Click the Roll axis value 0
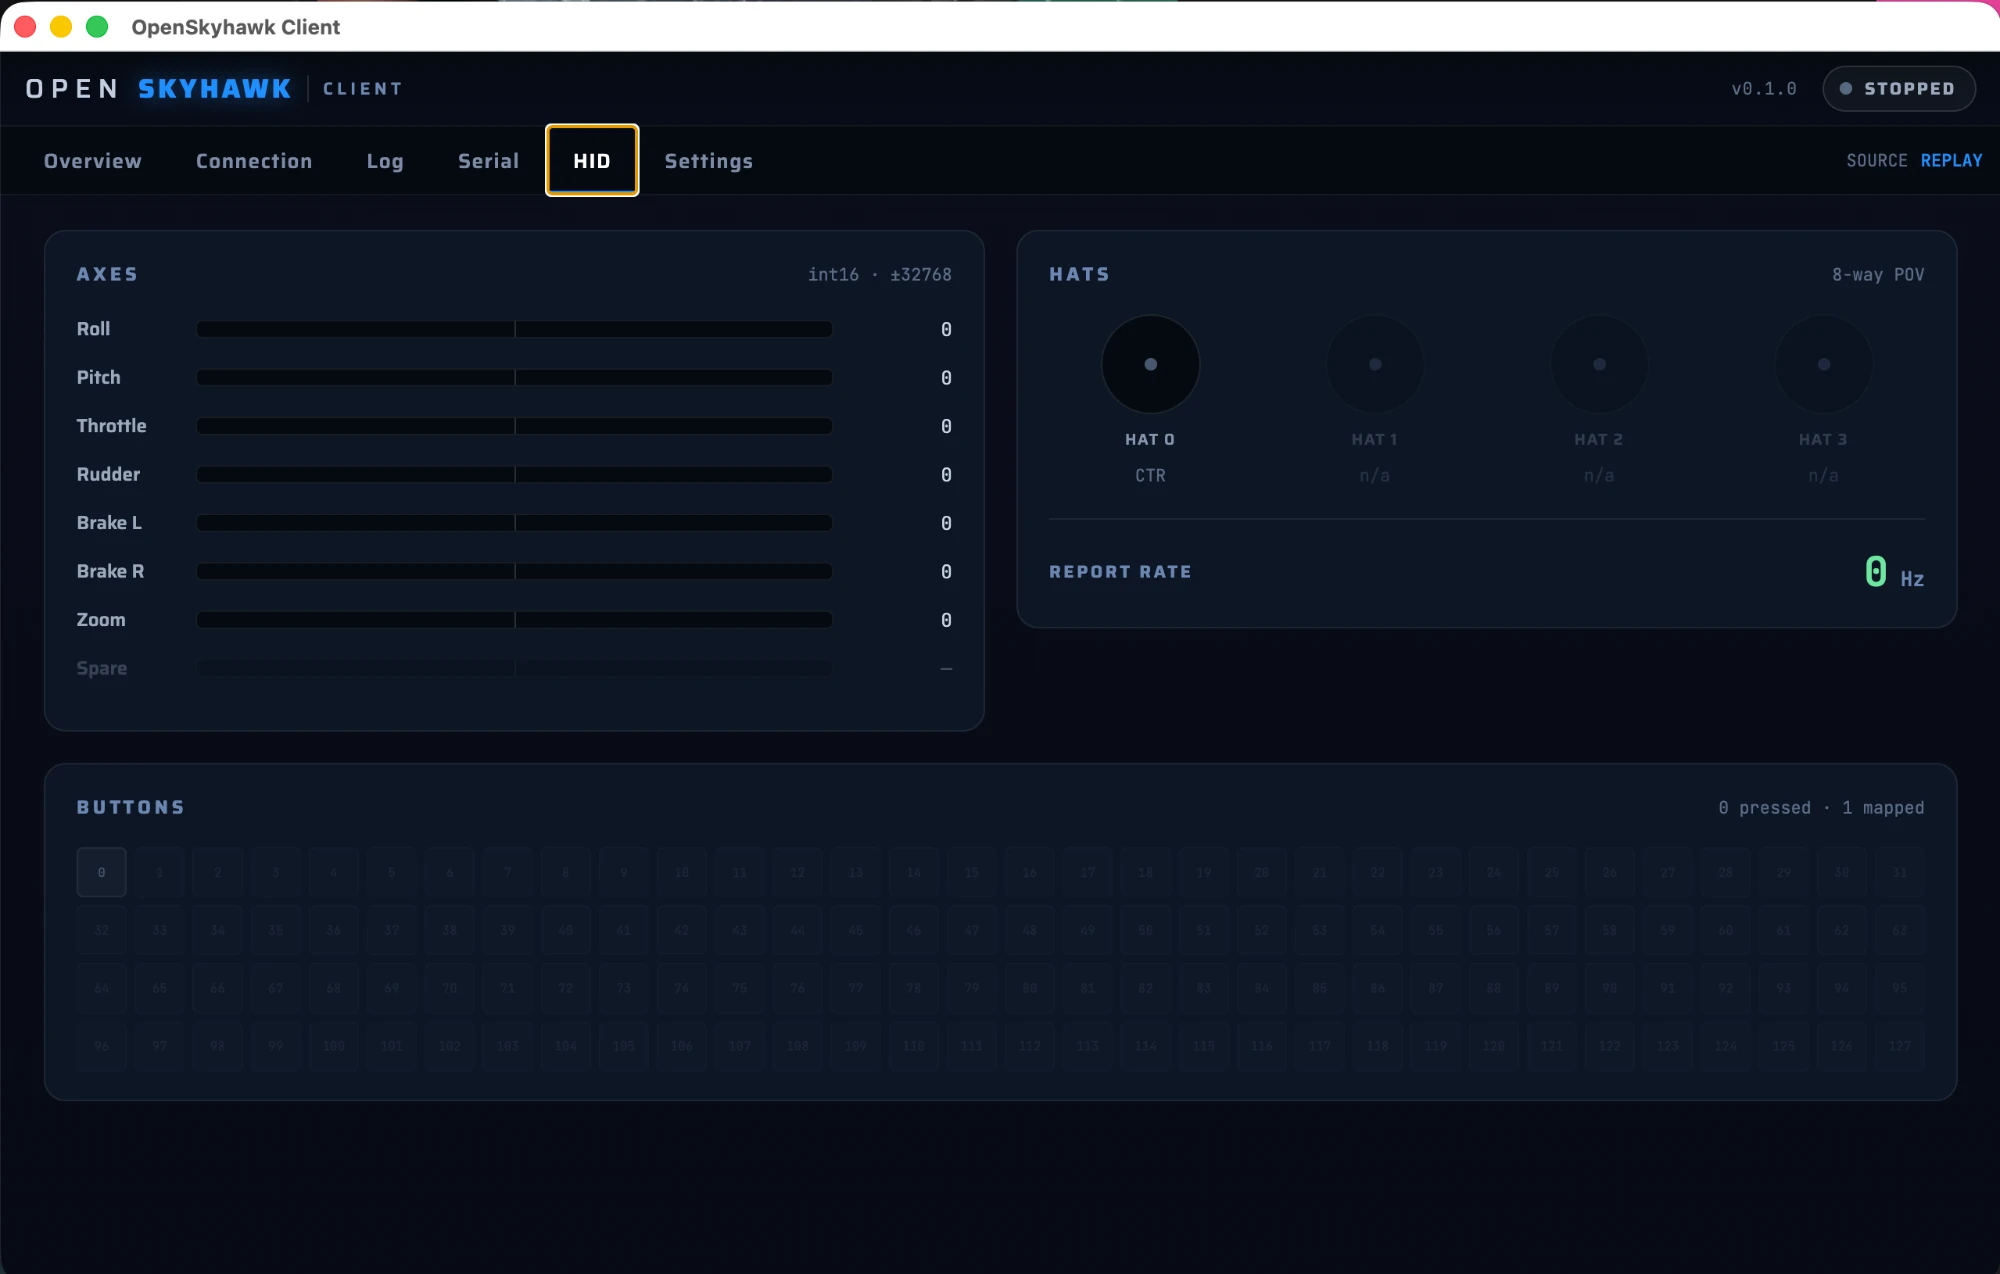The width and height of the screenshot is (2000, 1274). pos(946,329)
